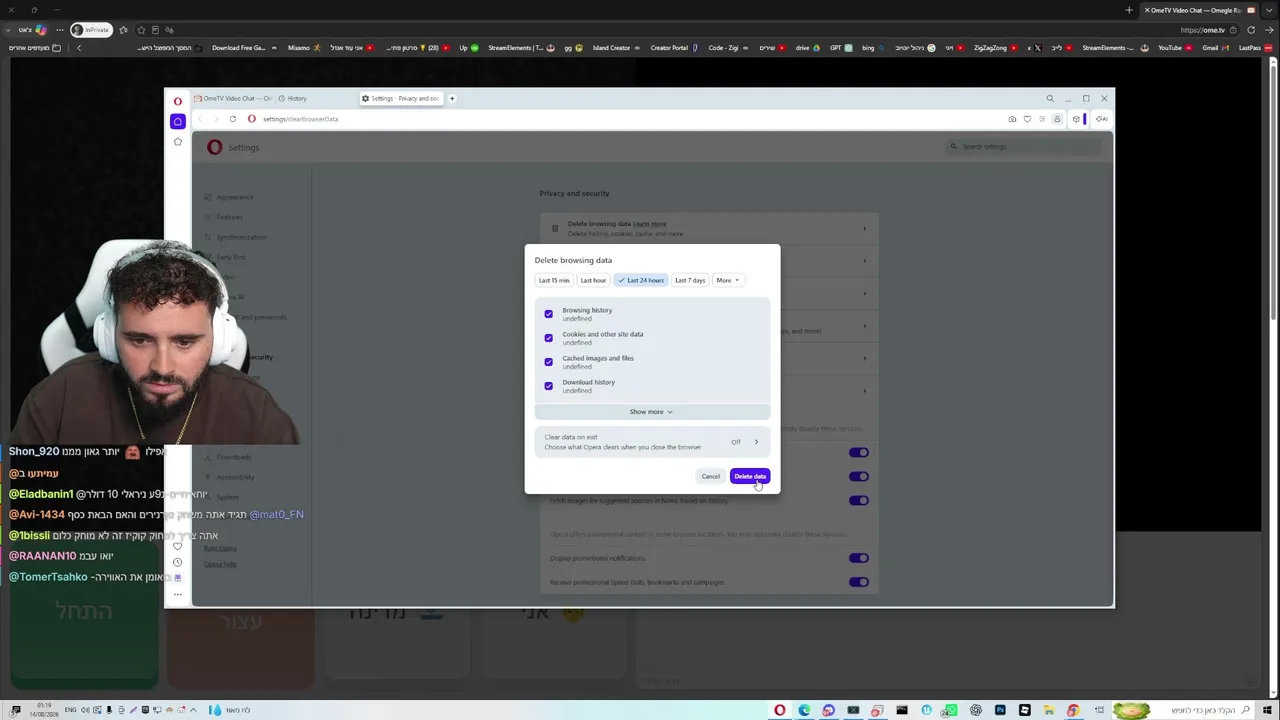Switch to the OmeTV Video Chat Opera tab
Viewport: 1280px width, 720px height.
coord(233,98)
